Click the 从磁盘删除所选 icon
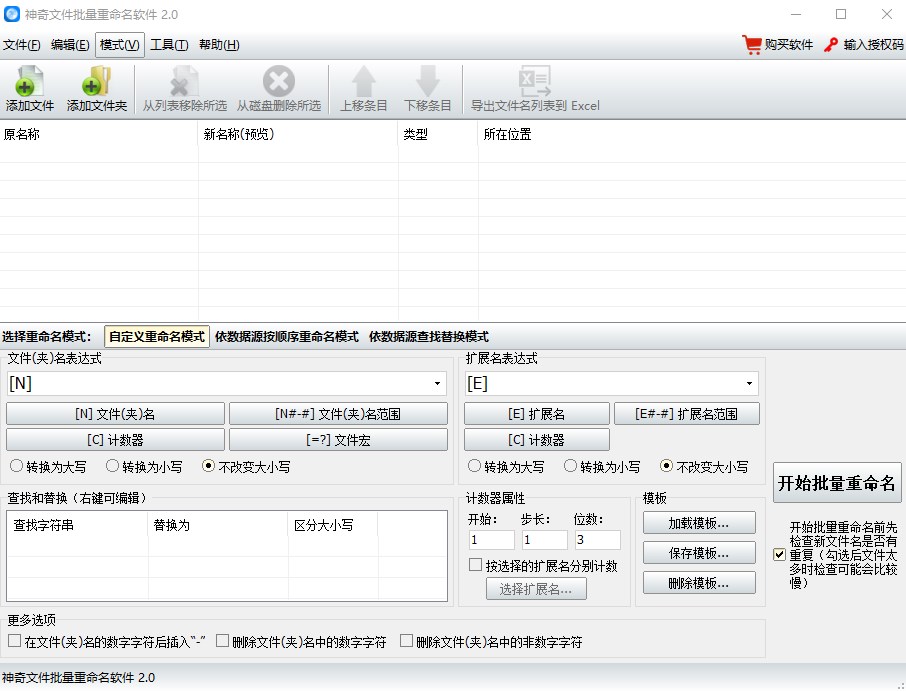 (x=278, y=82)
